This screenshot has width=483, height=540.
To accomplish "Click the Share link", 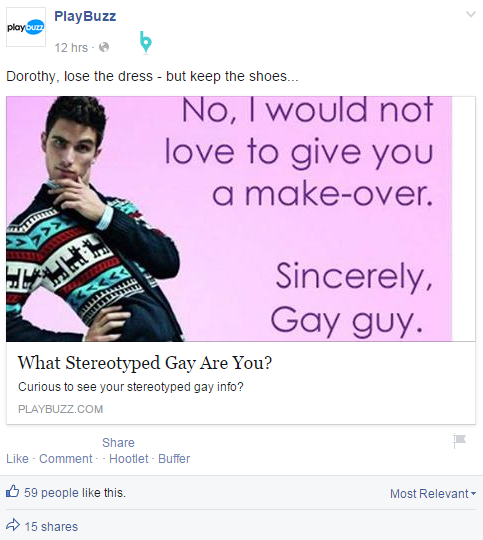I will click(x=118, y=443).
